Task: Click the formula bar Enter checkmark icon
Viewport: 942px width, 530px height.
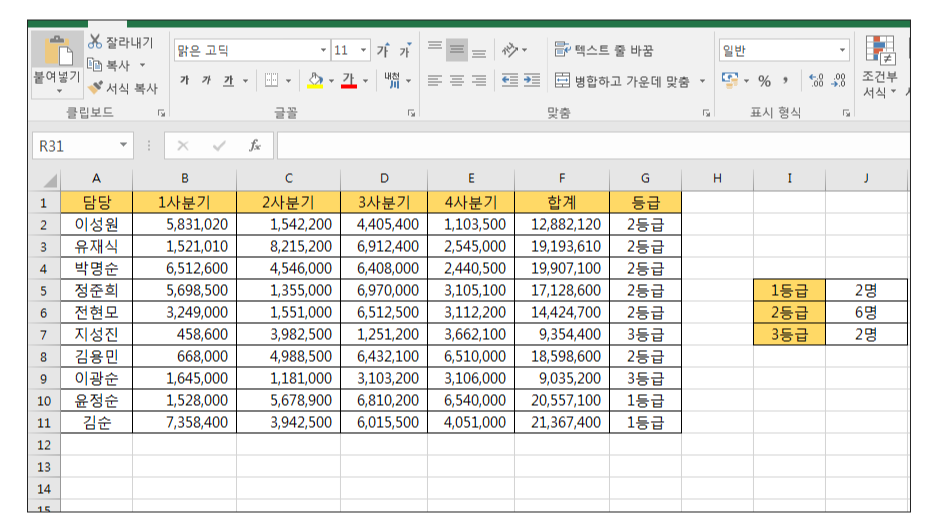Action: coord(219,145)
